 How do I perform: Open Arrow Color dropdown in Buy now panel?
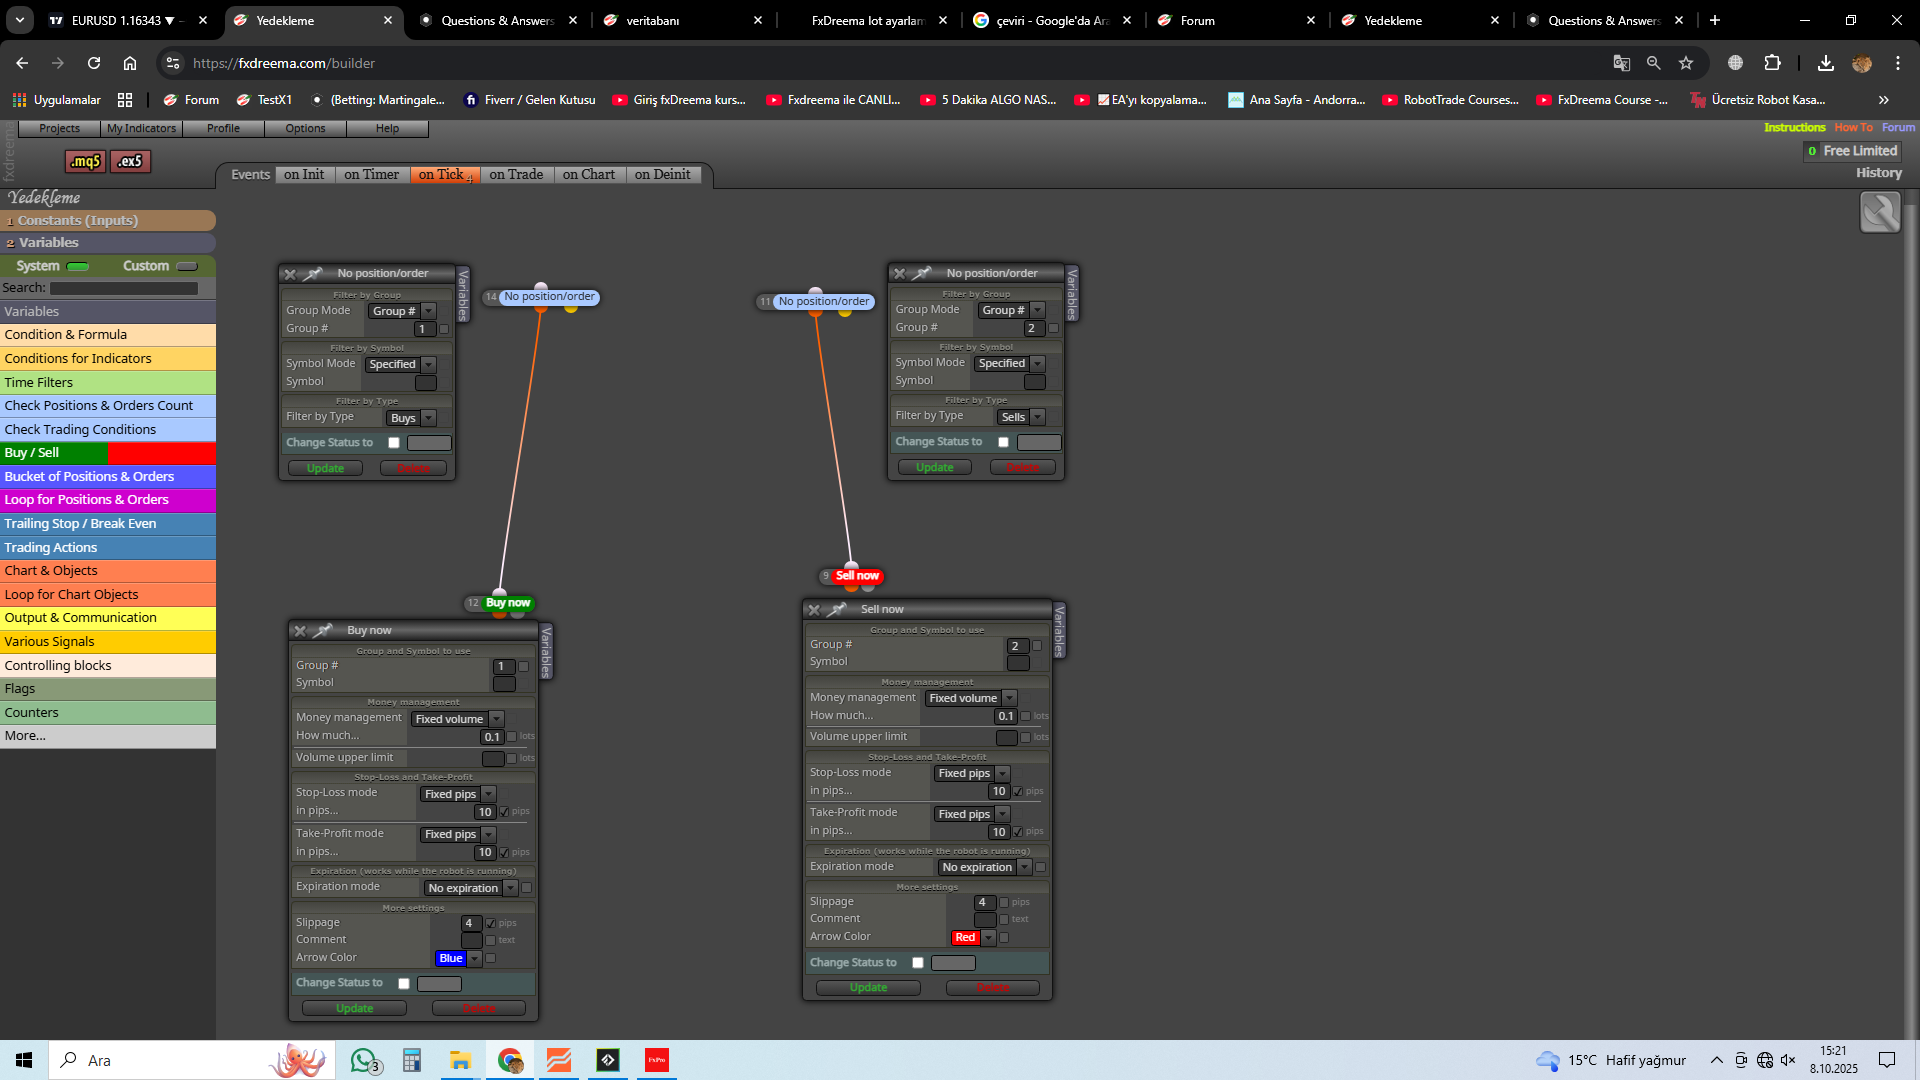pos(476,959)
